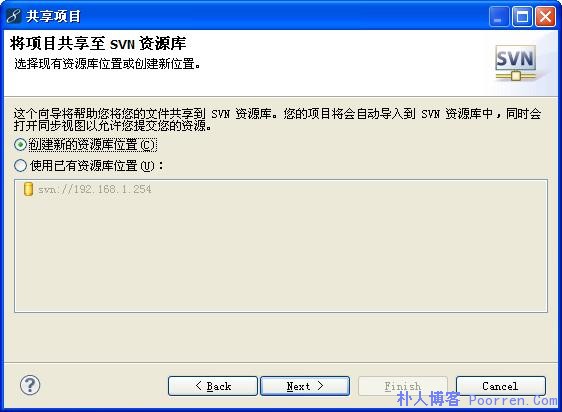Image resolution: width=562 pixels, height=412 pixels.
Task: Open the system menu from title bar icon
Action: pyautogui.click(x=14, y=16)
